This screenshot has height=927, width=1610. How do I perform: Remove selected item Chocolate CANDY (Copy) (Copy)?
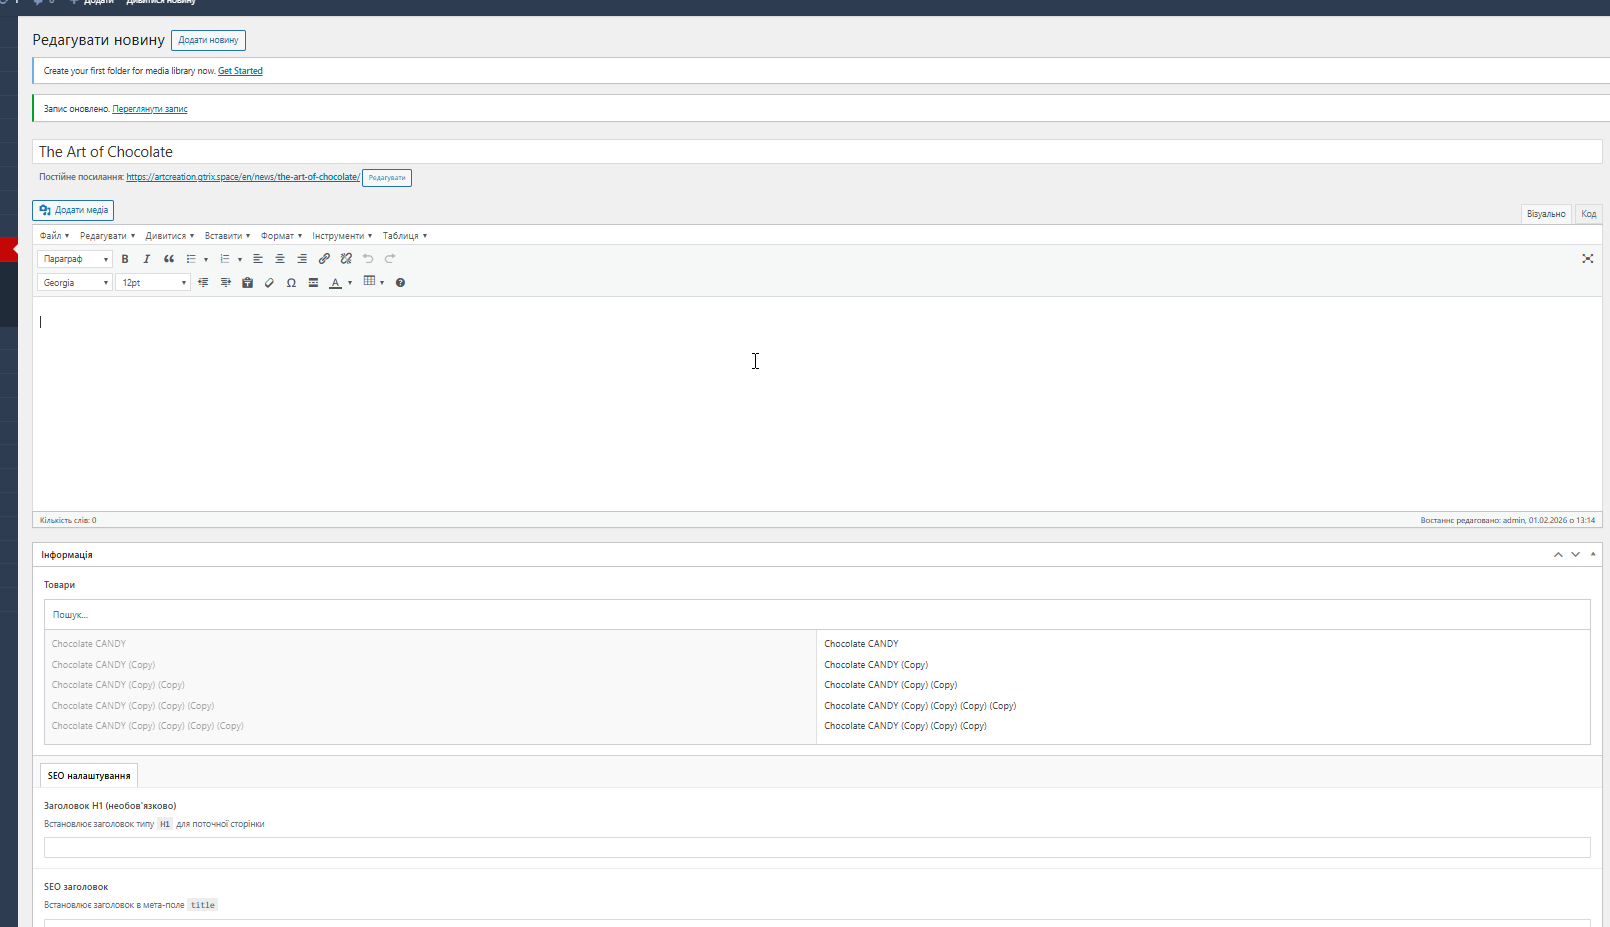click(890, 685)
